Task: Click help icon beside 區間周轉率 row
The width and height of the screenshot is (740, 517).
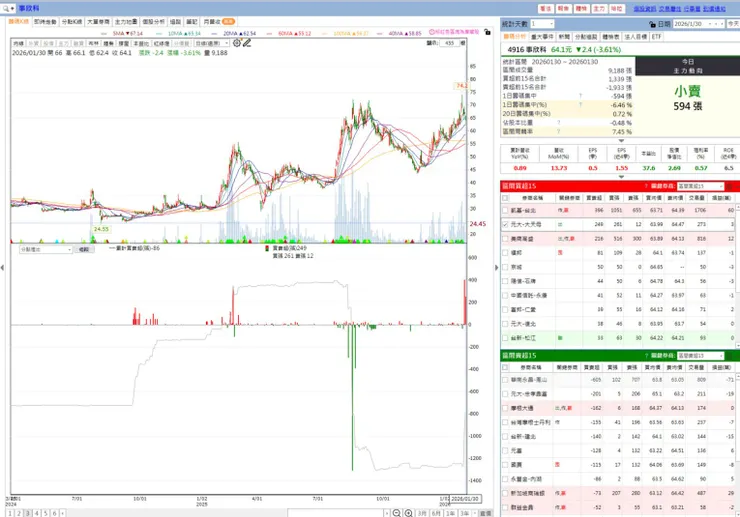Action: point(559,131)
